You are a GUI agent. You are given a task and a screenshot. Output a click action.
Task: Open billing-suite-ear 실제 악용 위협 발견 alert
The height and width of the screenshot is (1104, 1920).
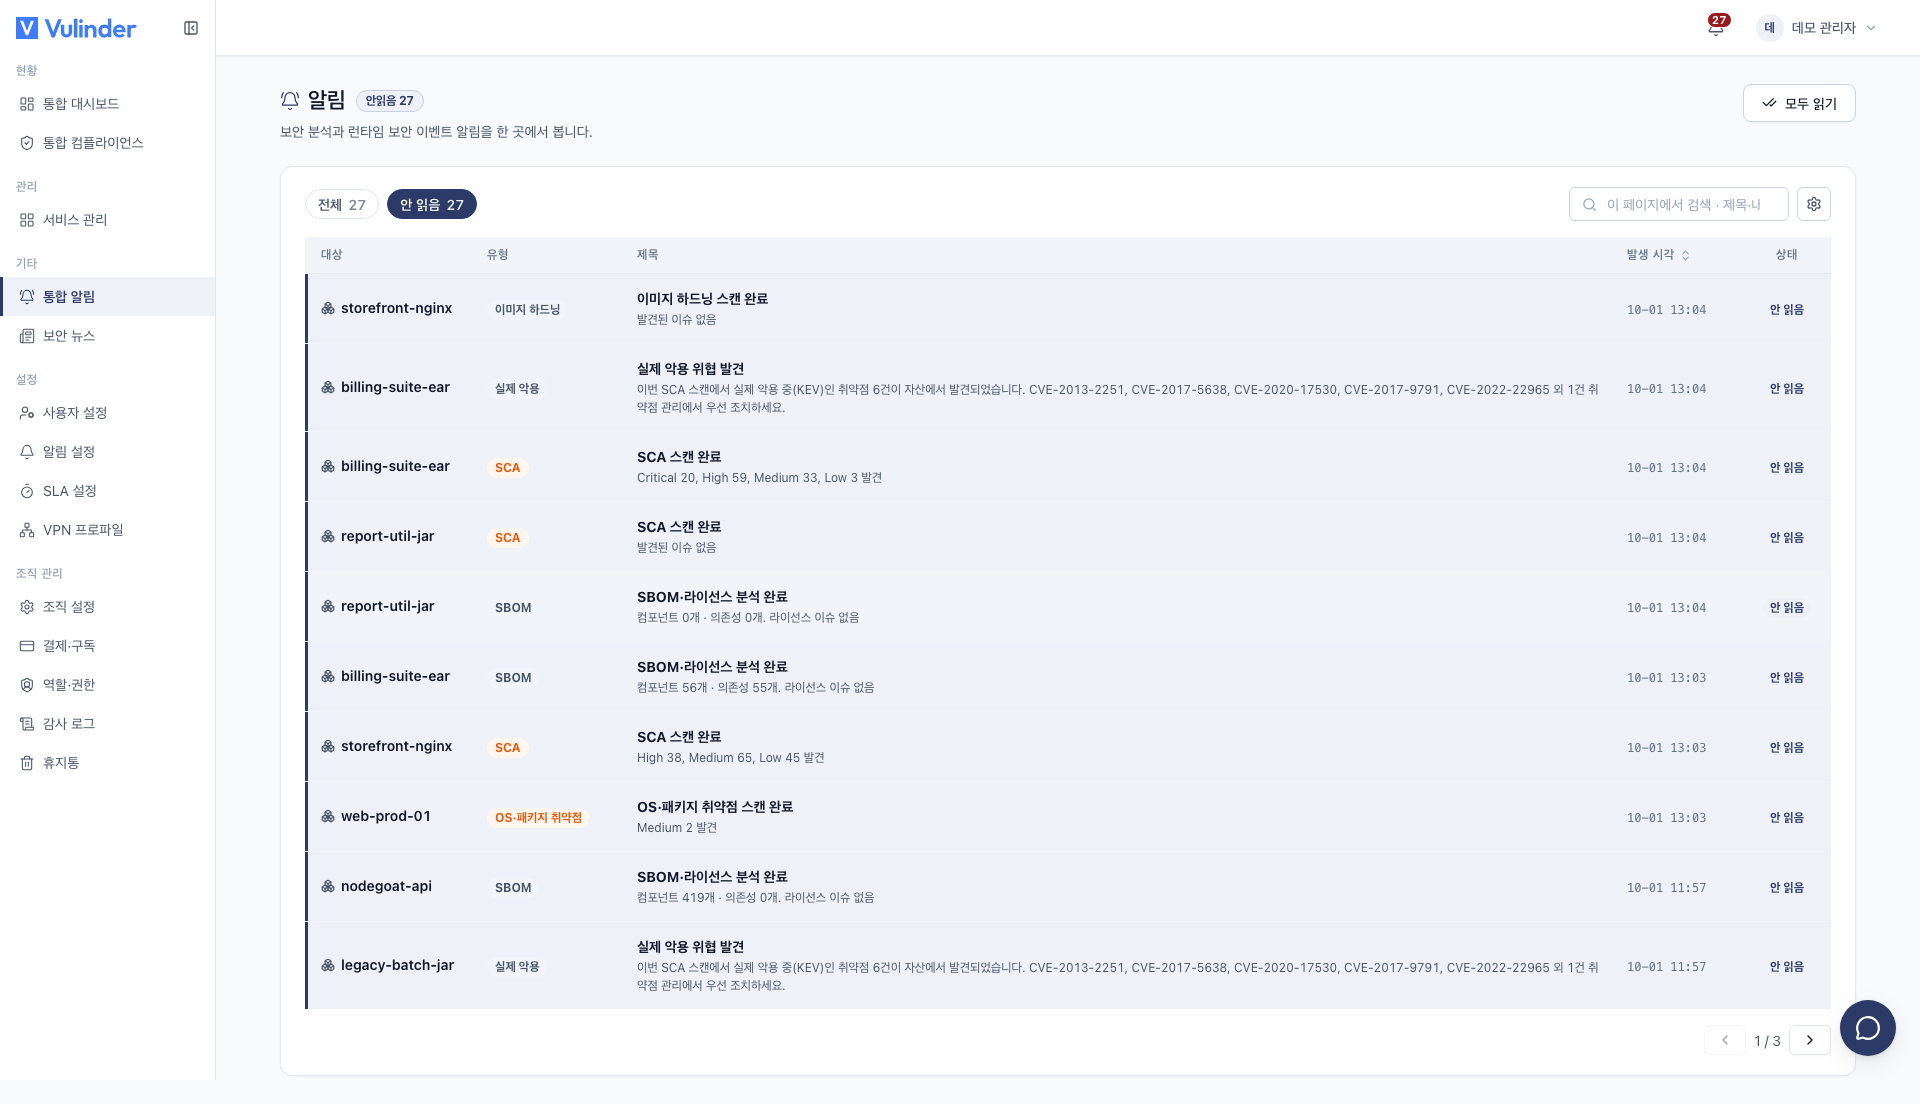click(1068, 388)
